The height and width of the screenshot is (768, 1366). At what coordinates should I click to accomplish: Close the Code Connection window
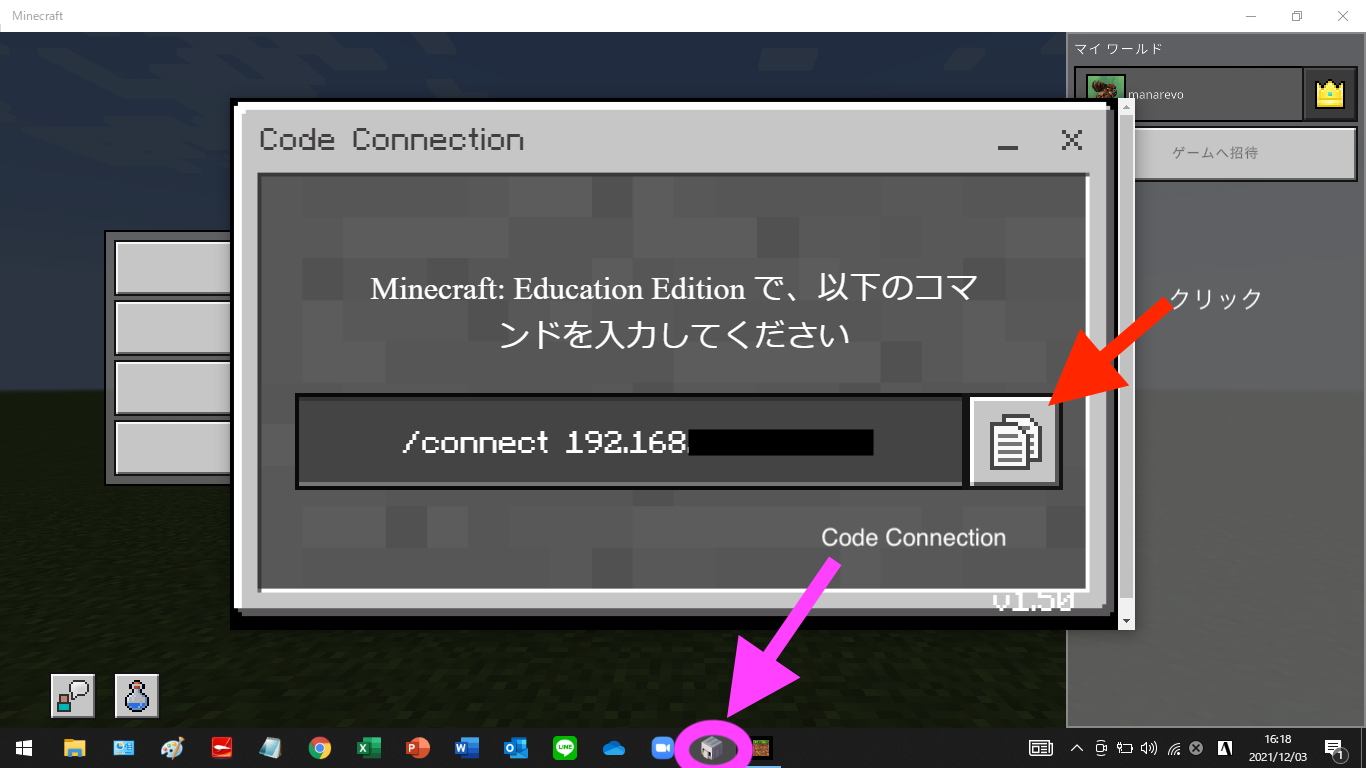pos(1071,140)
